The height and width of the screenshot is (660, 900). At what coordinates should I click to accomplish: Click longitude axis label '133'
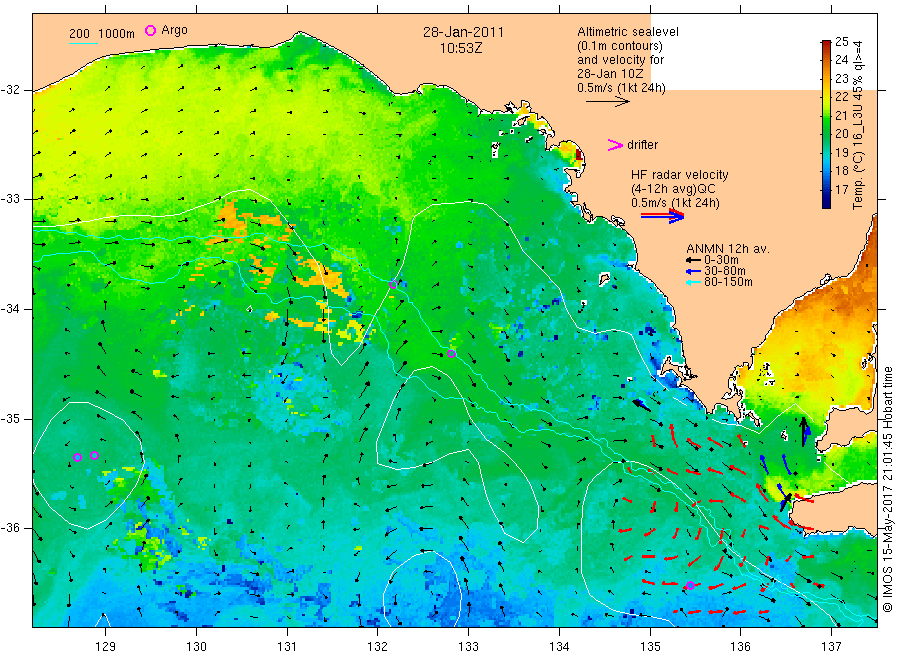468,647
